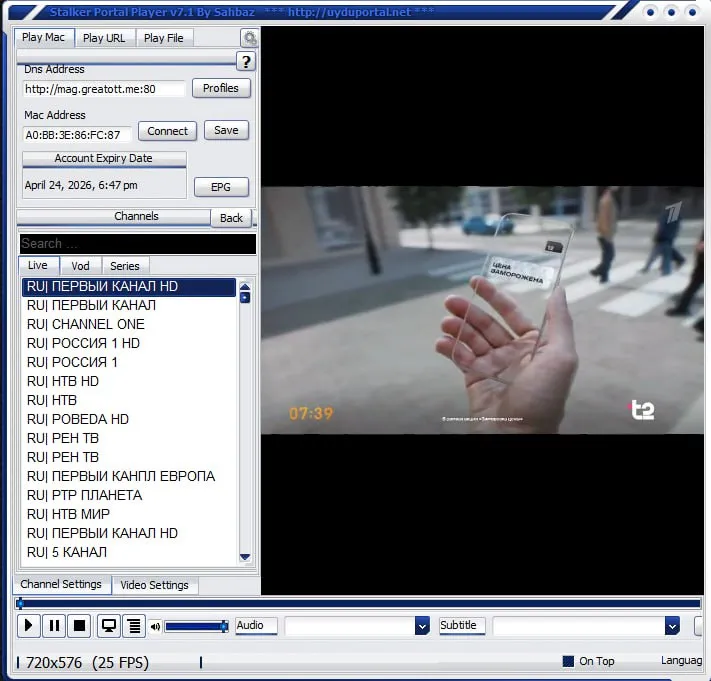Select channel RU| РОССИЯ 1 HD

pyautogui.click(x=129, y=344)
